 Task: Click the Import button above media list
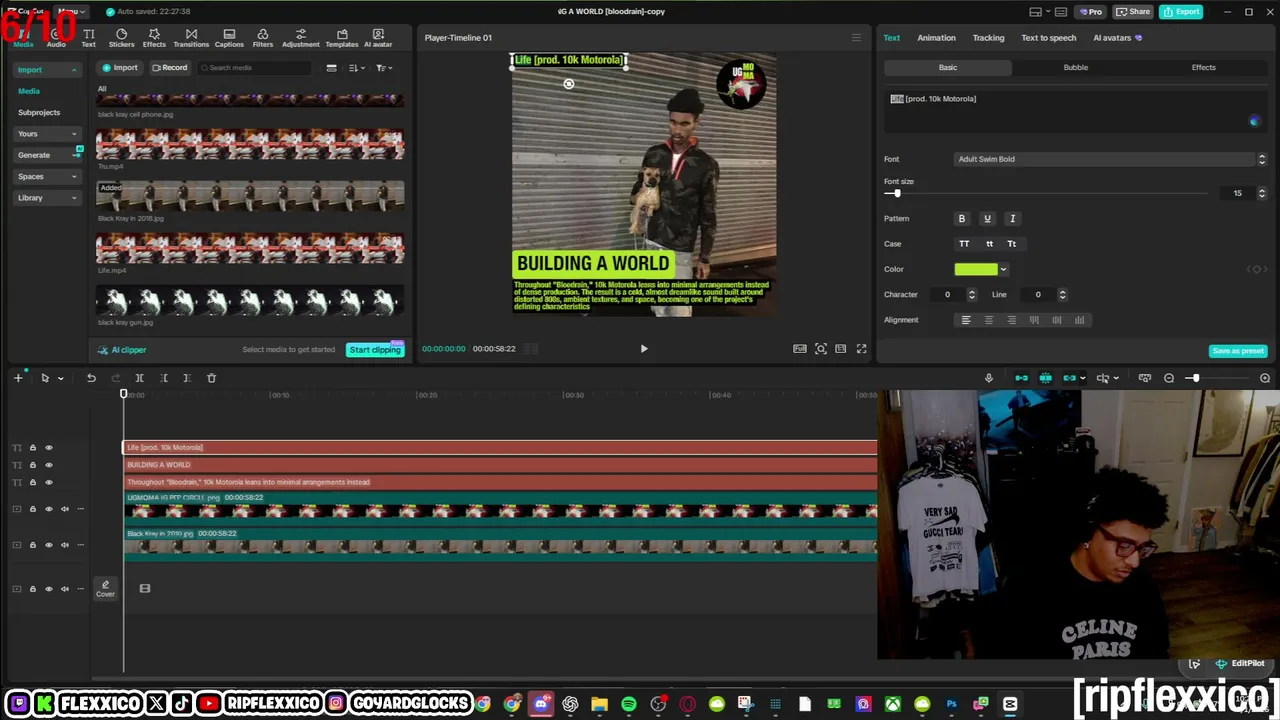pos(120,68)
